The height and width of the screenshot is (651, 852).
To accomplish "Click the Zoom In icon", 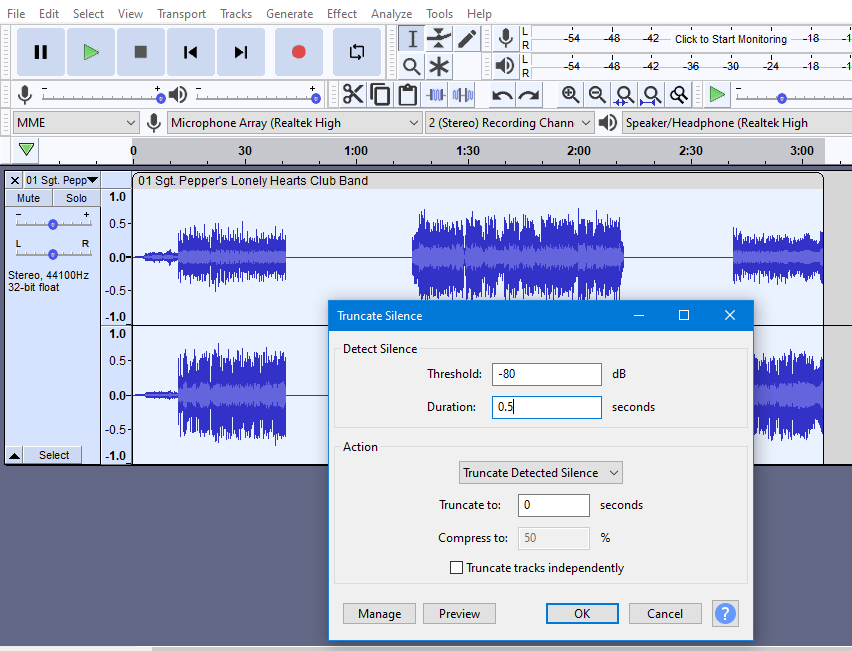I will pyautogui.click(x=570, y=95).
